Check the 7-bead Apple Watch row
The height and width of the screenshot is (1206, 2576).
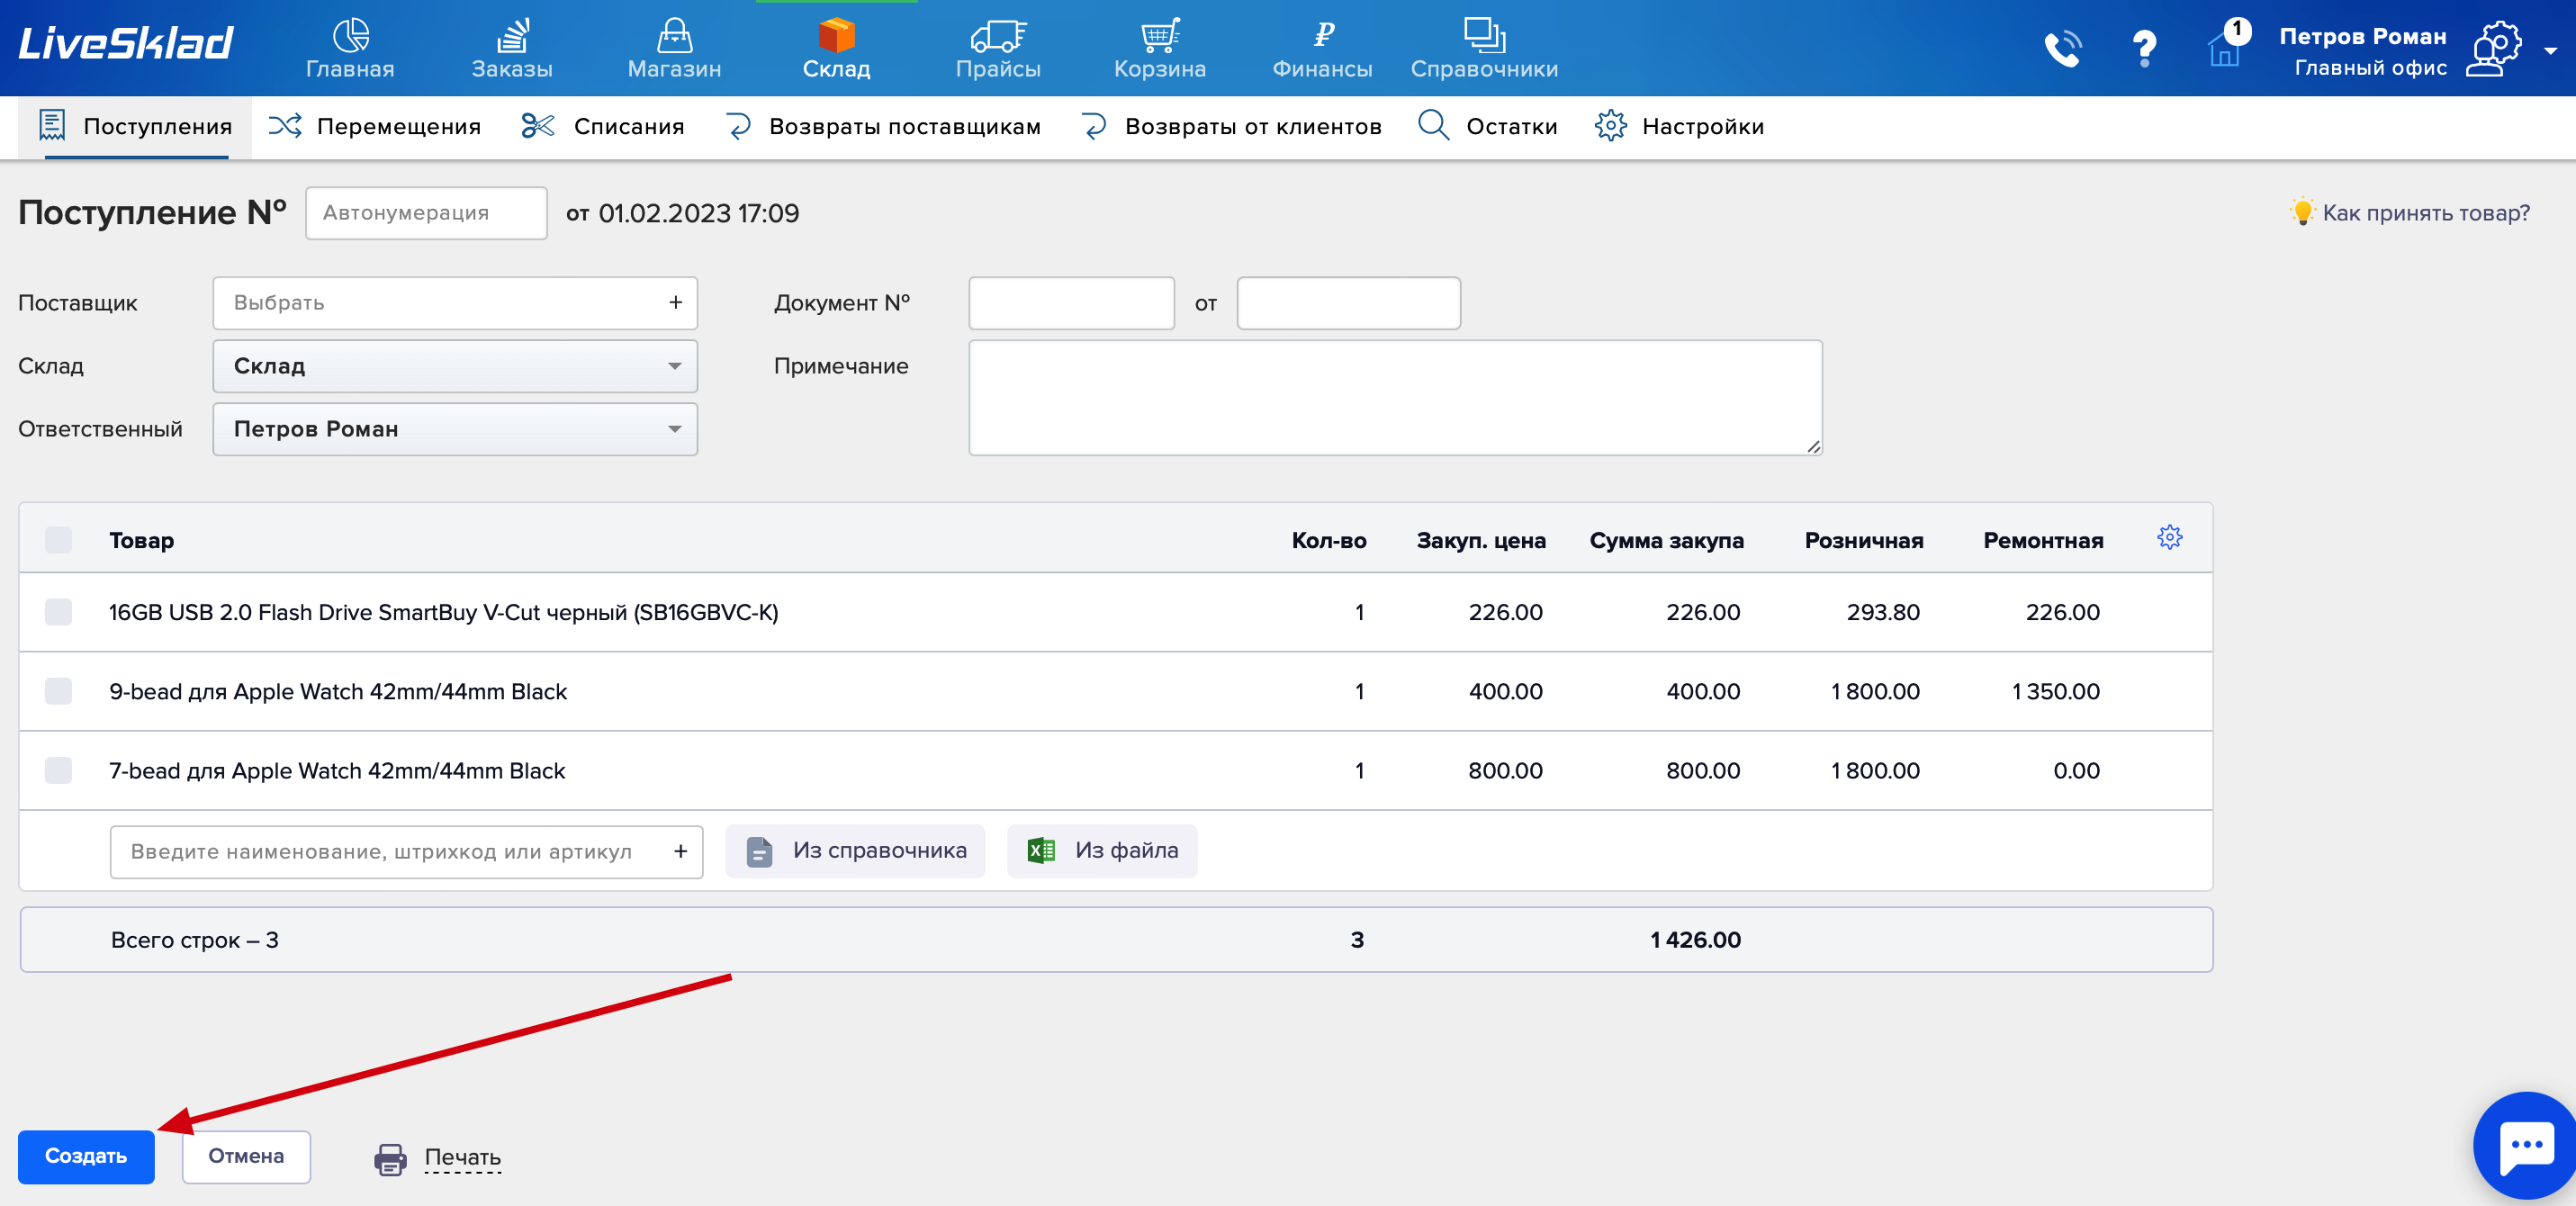(59, 771)
